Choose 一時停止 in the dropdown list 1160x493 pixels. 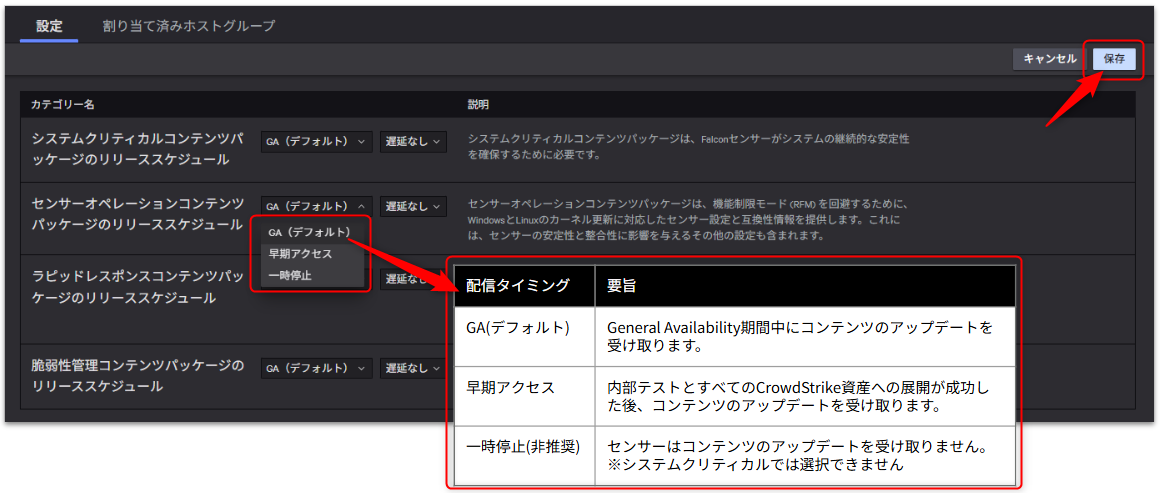click(310, 275)
